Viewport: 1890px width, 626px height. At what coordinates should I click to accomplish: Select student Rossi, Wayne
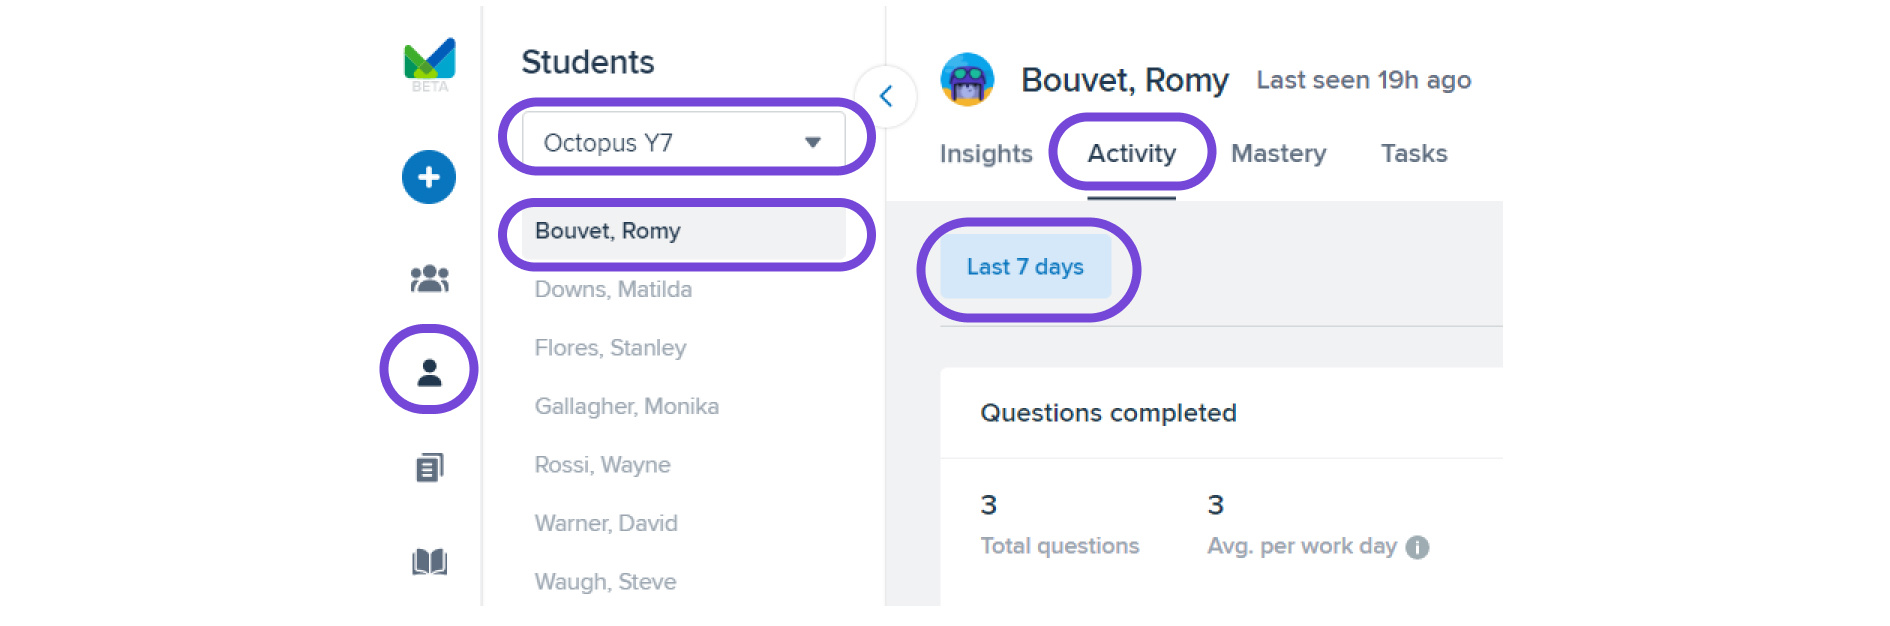603,465
